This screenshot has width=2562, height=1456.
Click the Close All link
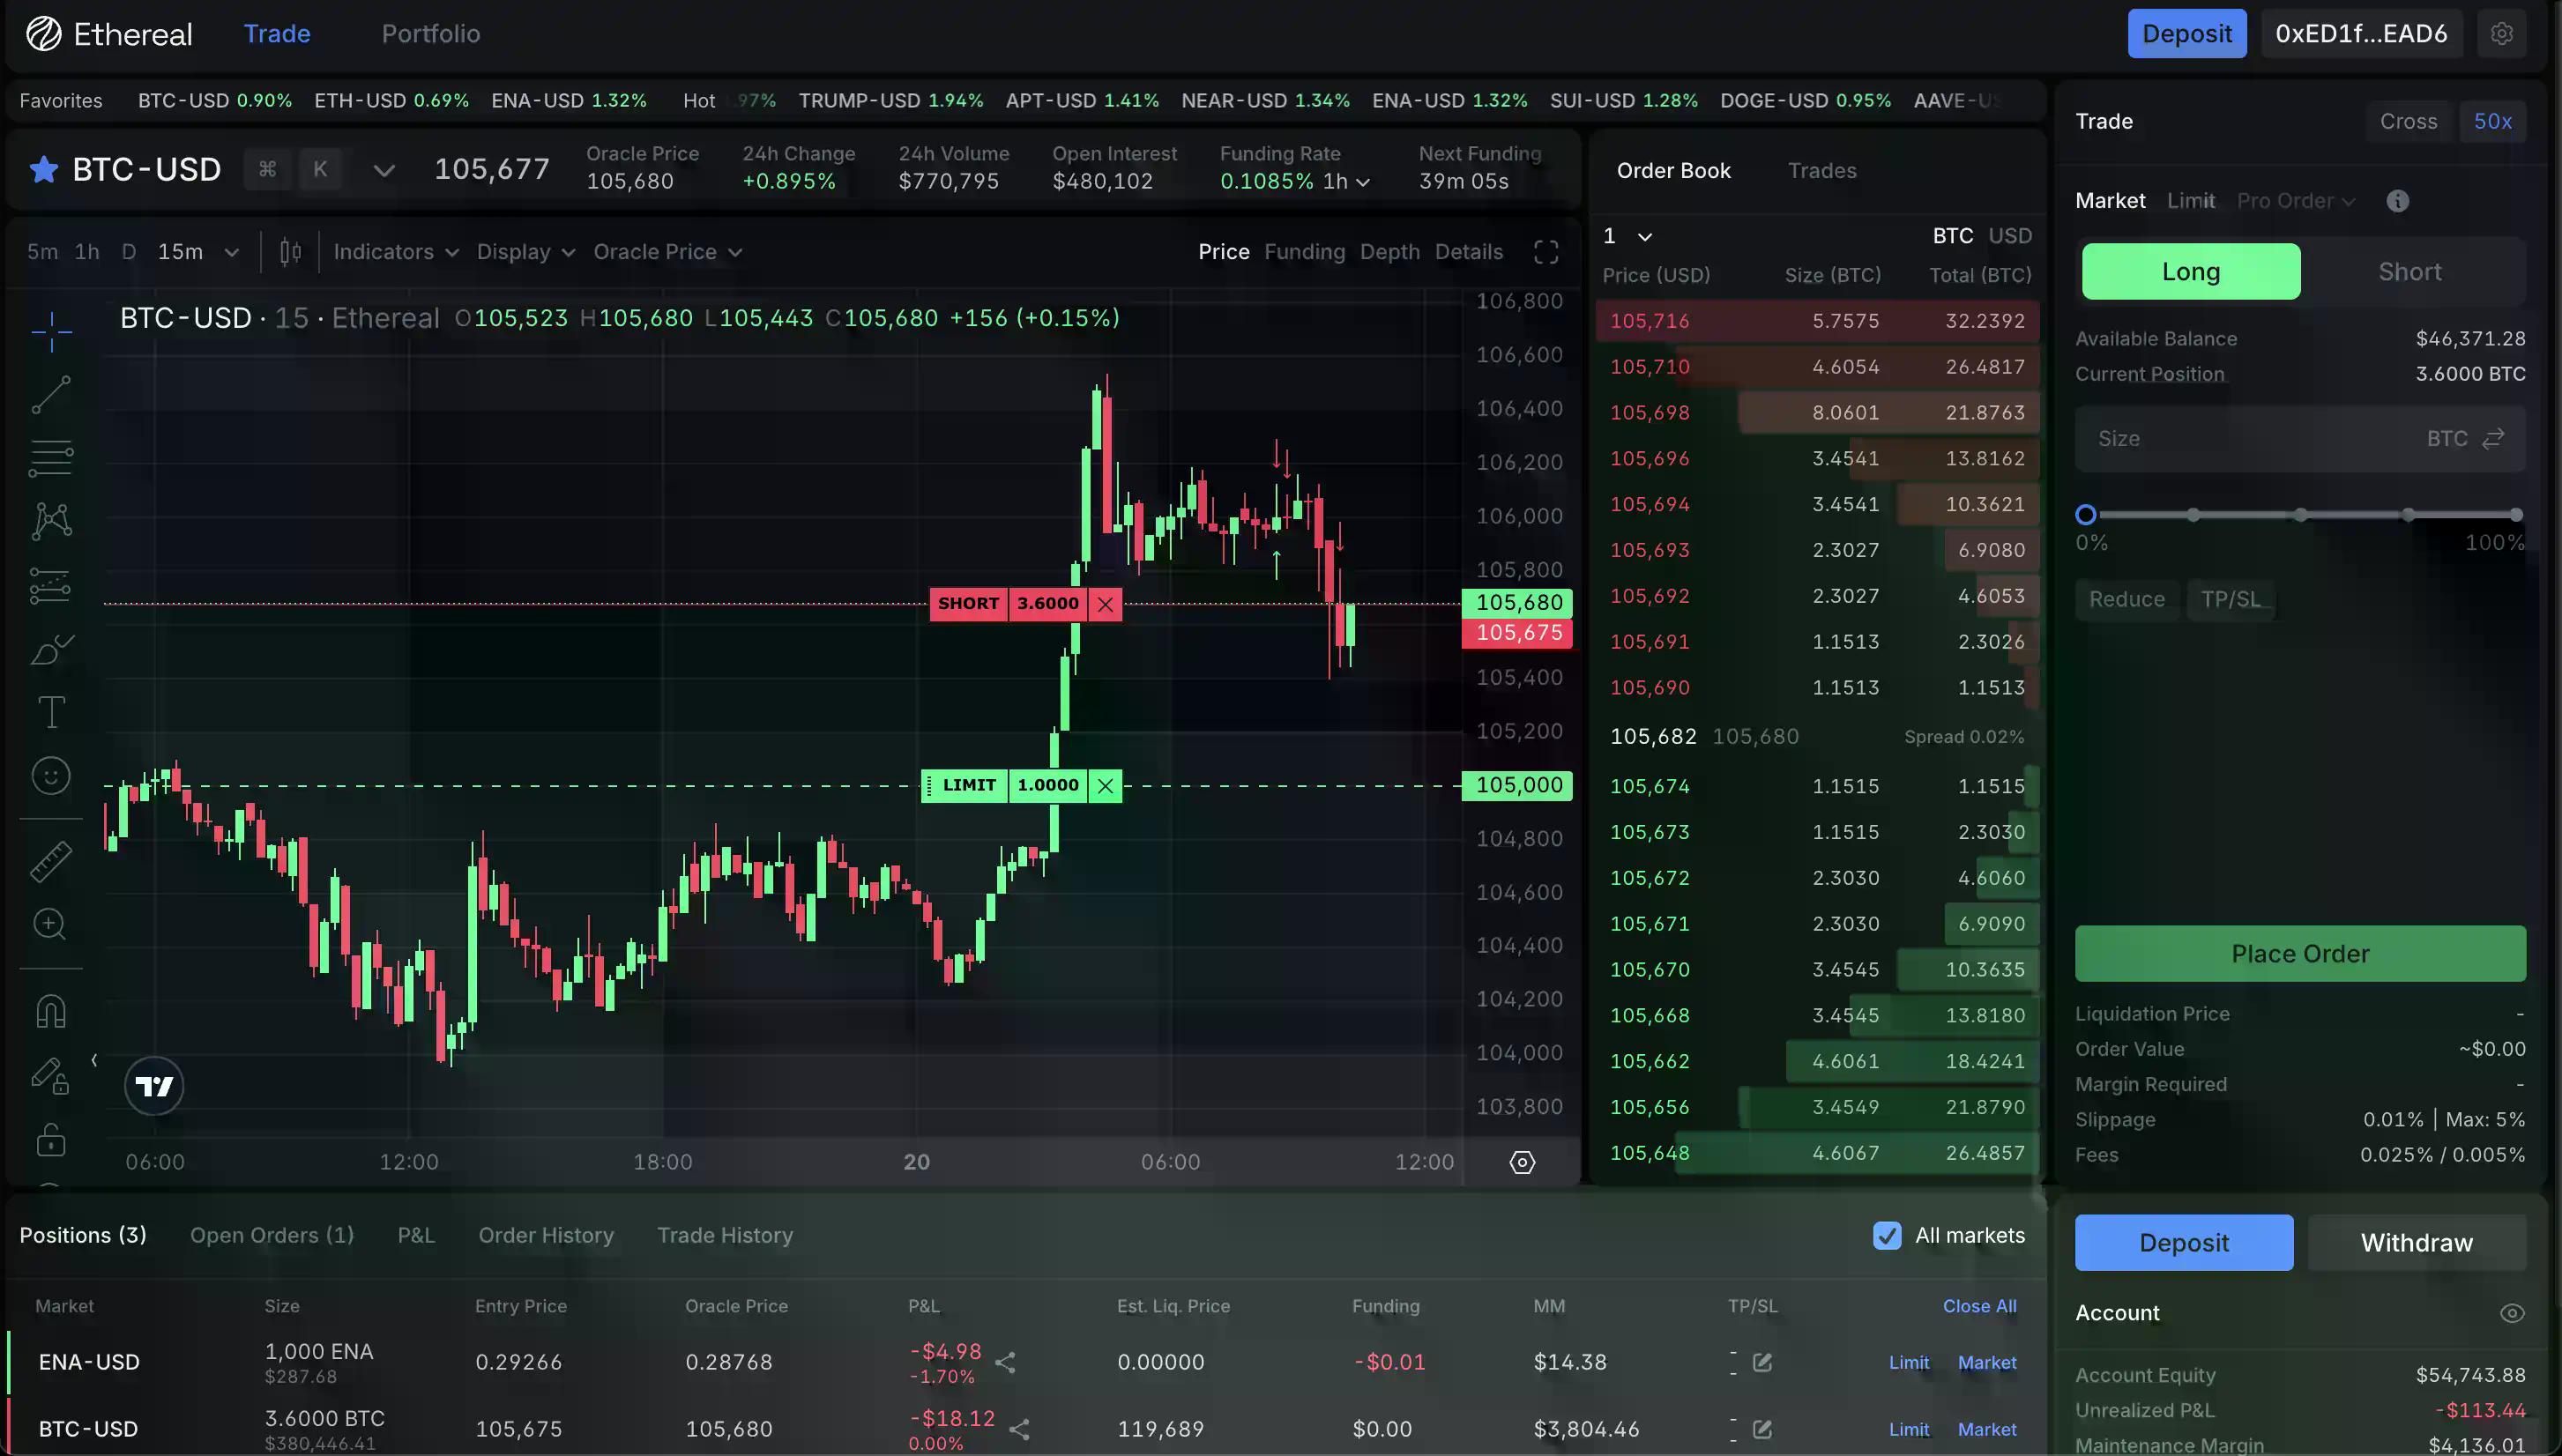[1978, 1306]
